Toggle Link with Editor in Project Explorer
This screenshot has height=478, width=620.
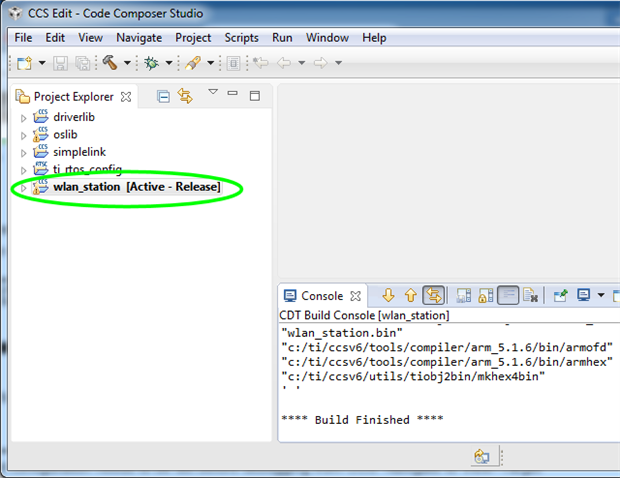pos(185,96)
